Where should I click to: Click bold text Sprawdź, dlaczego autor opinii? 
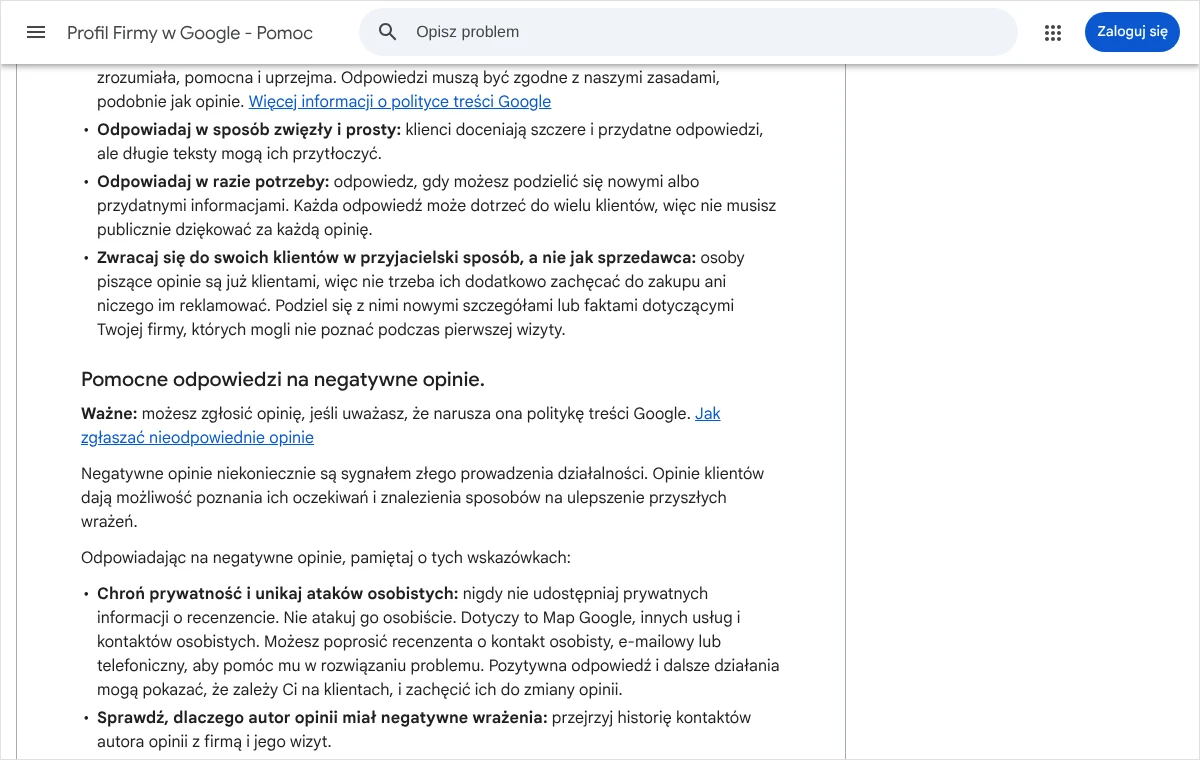[322, 718]
